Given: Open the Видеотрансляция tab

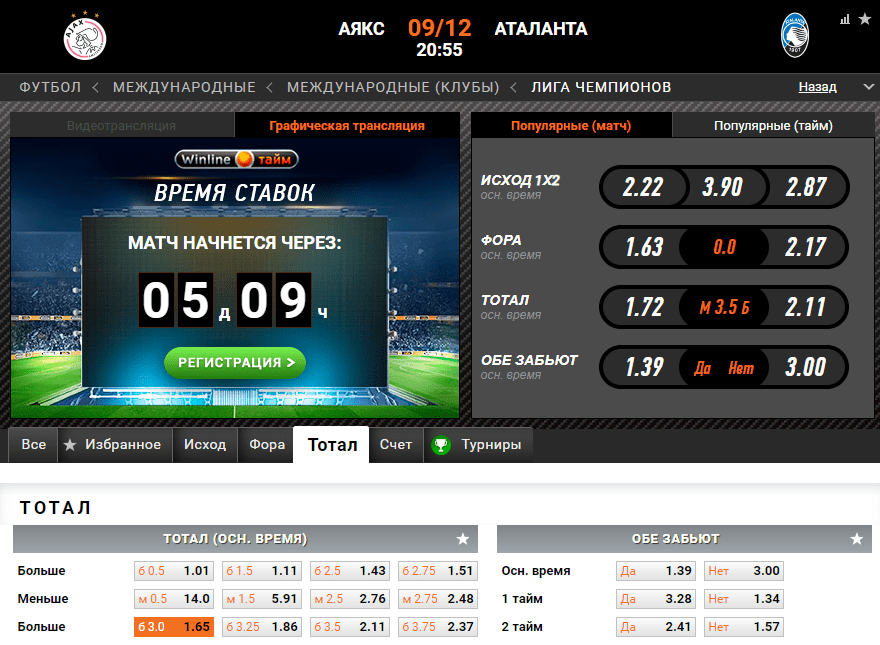Looking at the screenshot, I should click(122, 125).
